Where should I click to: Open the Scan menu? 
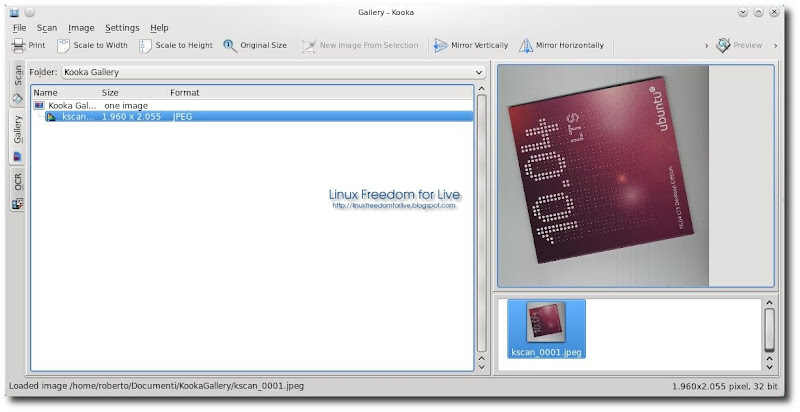click(x=47, y=28)
